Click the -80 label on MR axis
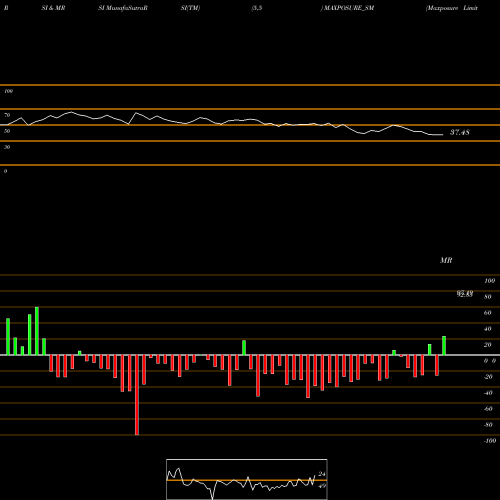500x500 pixels. click(x=488, y=425)
